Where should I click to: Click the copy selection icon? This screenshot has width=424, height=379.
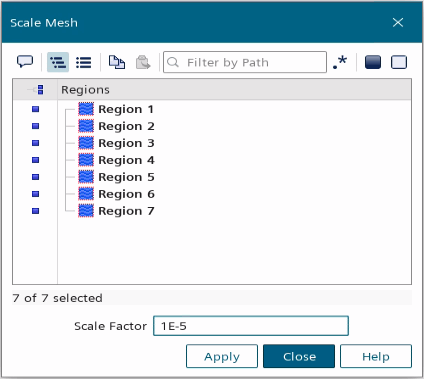(117, 62)
